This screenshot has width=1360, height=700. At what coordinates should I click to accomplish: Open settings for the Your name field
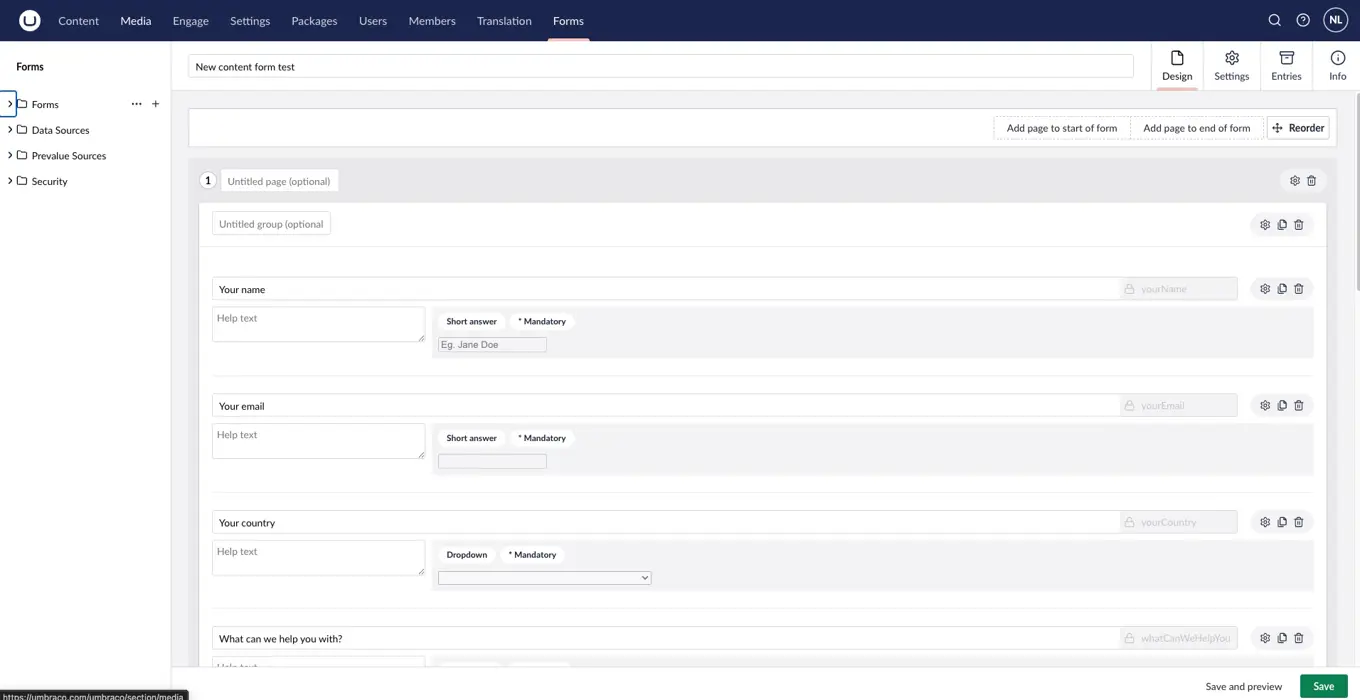pos(1264,288)
